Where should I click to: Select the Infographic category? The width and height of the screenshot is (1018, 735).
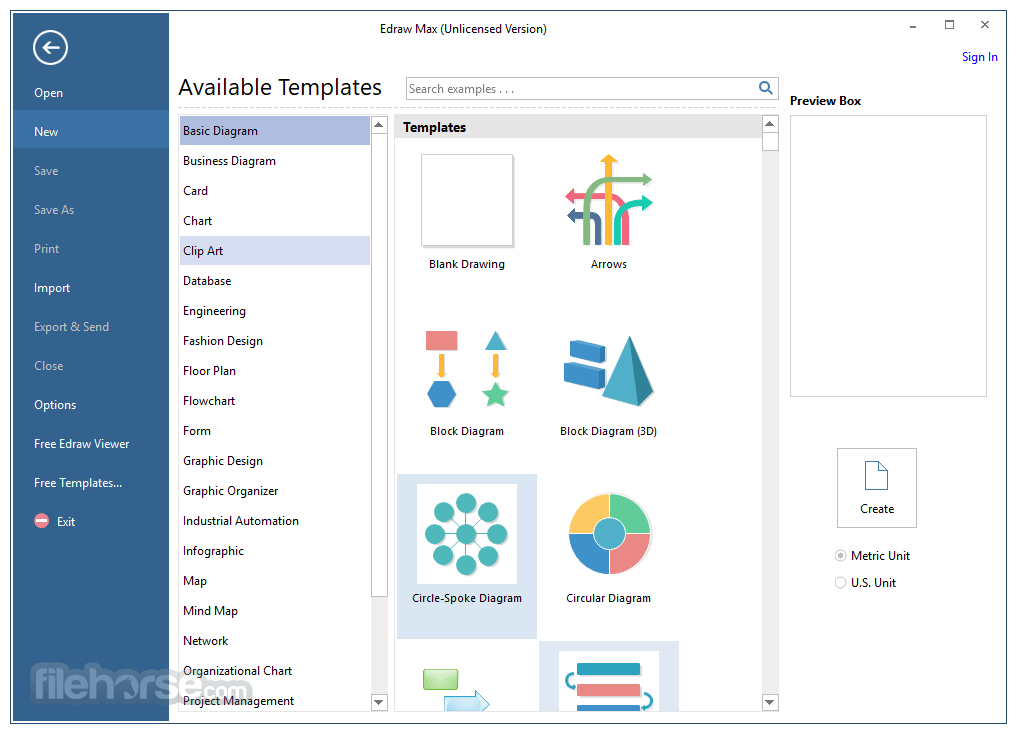pyautogui.click(x=275, y=551)
